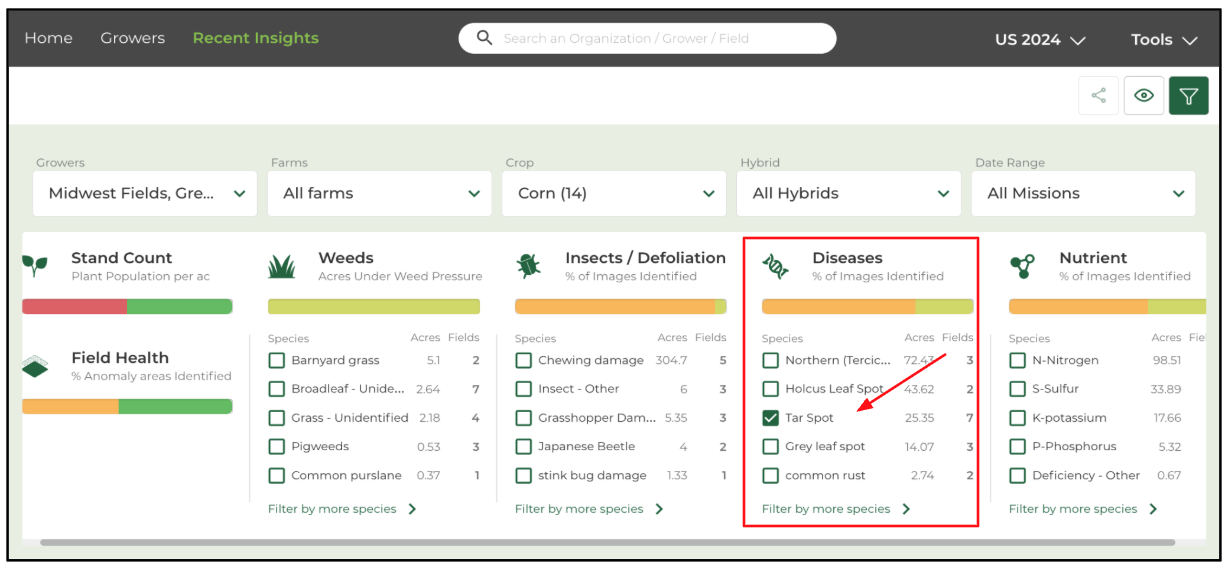Check the Grey leaf spot checkbox
Viewport: 1228px width, 567px height.
[770, 447]
